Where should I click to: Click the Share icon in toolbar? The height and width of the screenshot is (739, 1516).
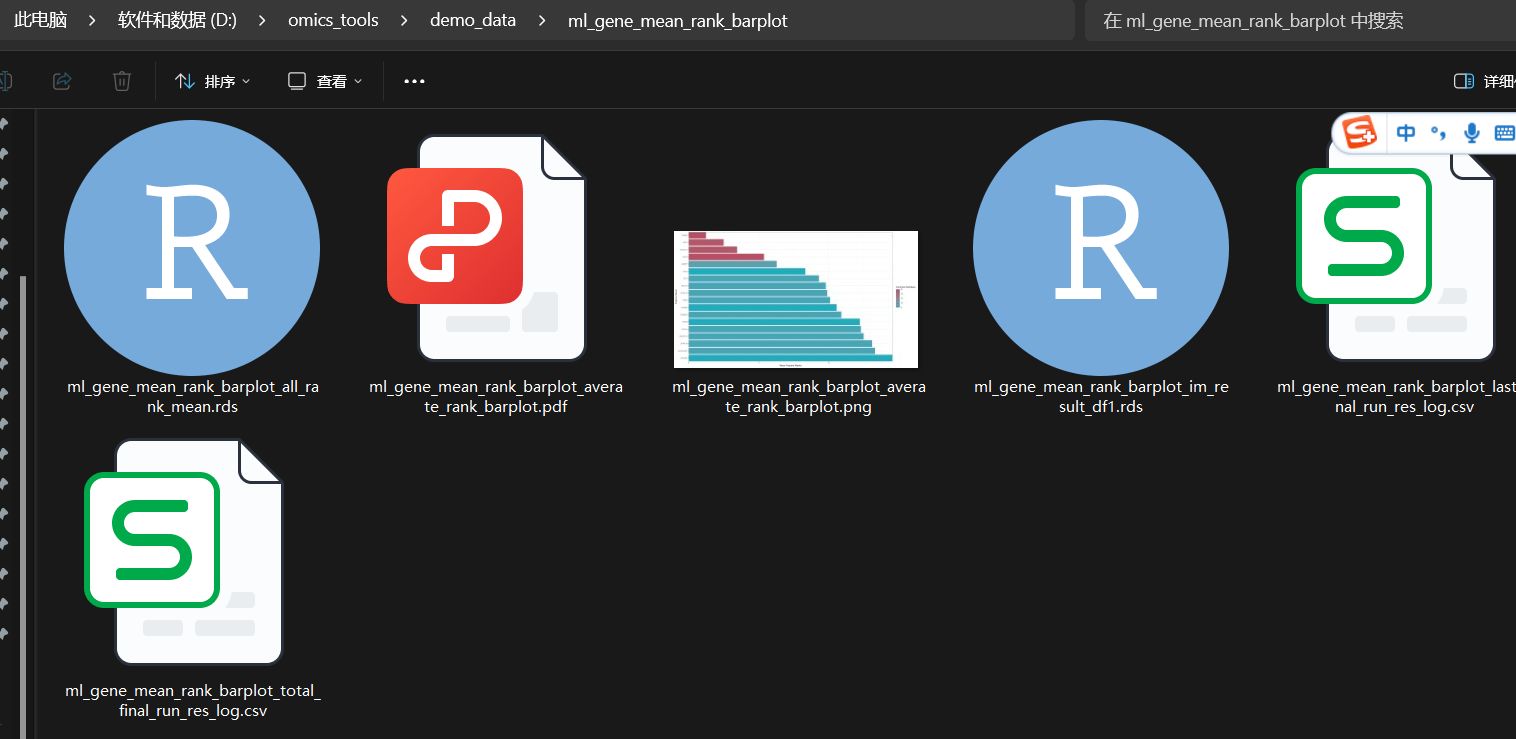point(62,81)
